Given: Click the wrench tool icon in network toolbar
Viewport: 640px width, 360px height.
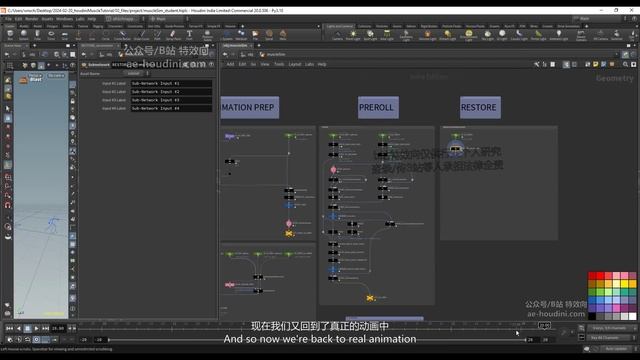Looking at the screenshot, I should tap(536, 64).
